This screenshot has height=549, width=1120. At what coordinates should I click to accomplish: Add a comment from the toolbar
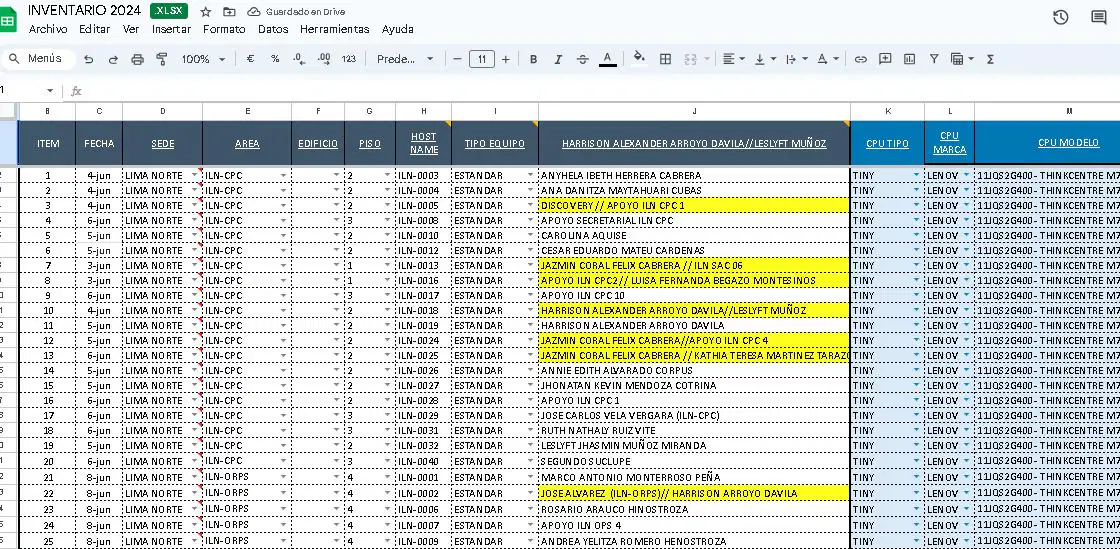click(x=885, y=59)
